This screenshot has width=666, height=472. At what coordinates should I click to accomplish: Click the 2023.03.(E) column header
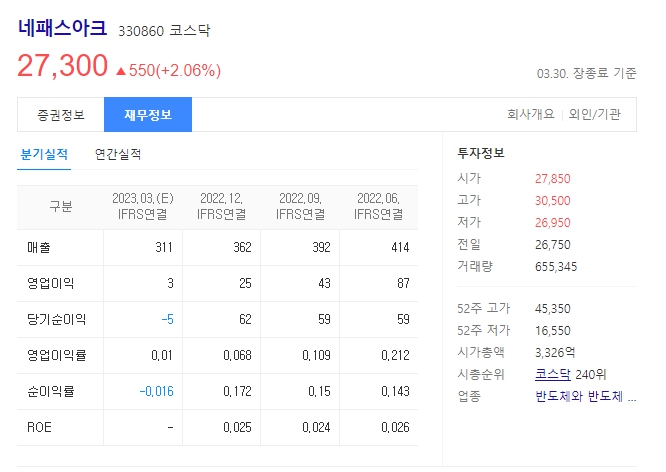143,206
